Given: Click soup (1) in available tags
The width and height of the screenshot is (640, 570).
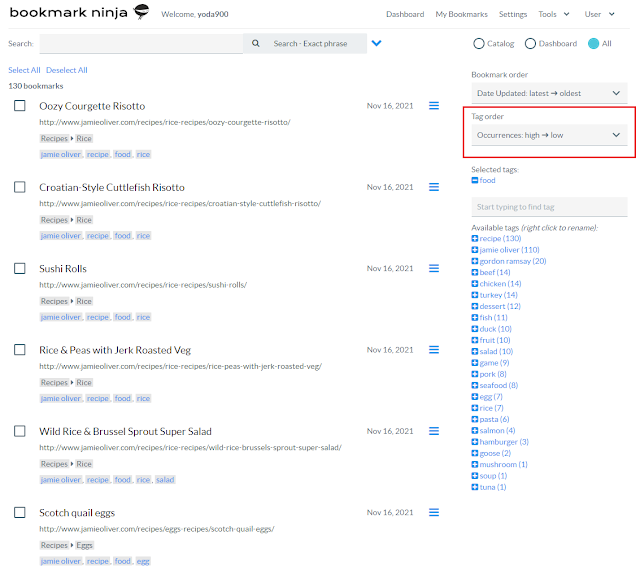Looking at the screenshot, I should coord(493,476).
